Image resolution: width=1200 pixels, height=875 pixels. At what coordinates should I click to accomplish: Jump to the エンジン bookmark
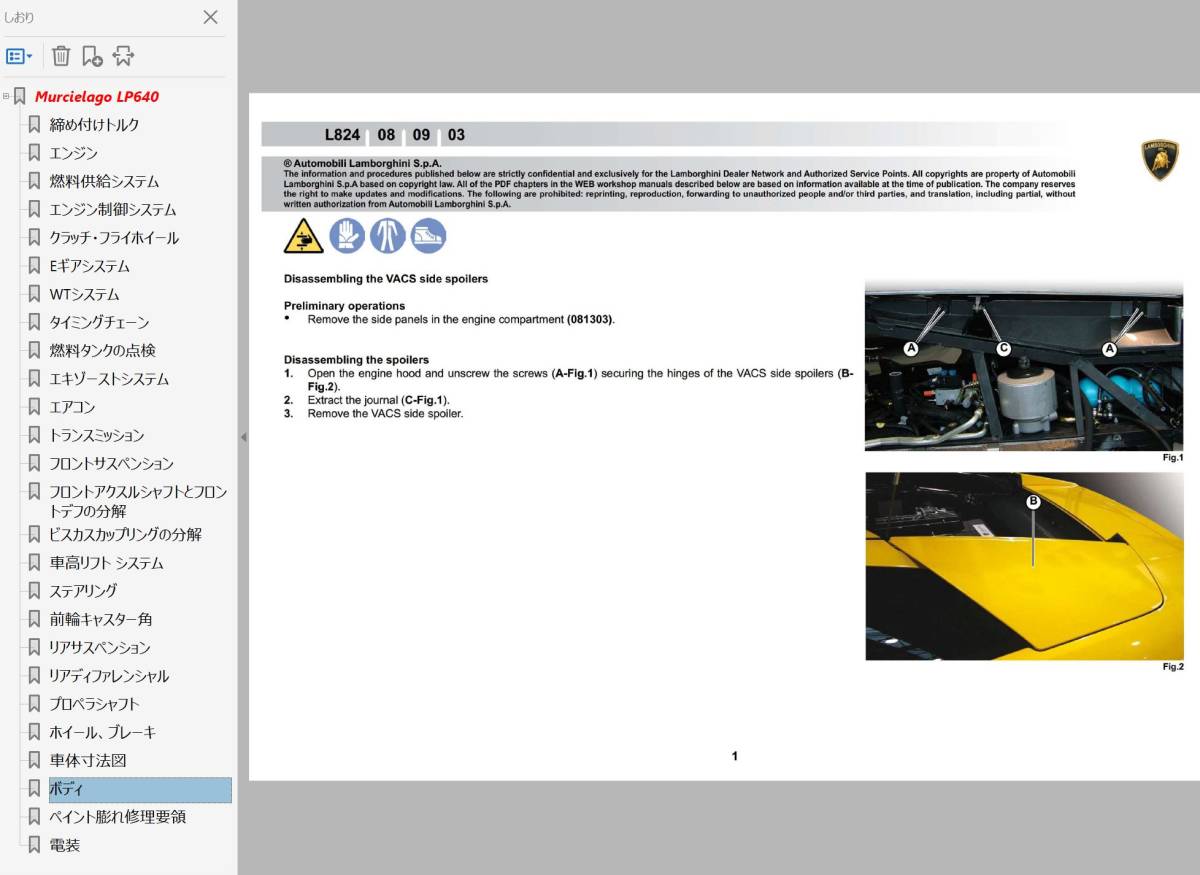(x=73, y=153)
